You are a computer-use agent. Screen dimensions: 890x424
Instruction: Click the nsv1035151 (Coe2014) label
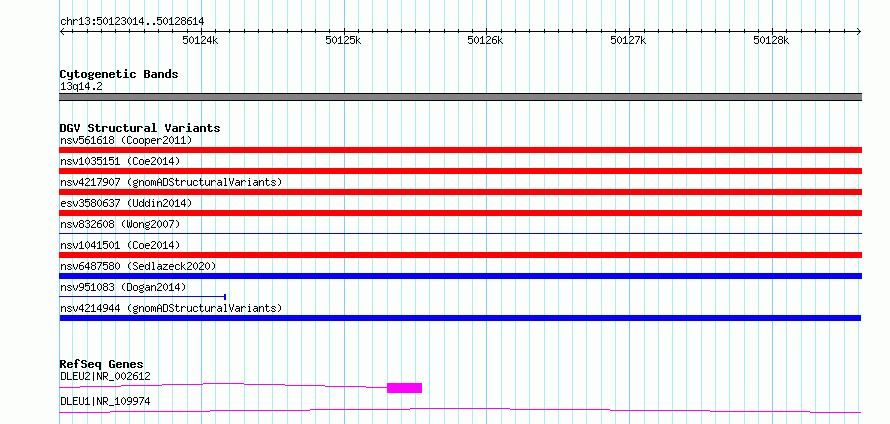coord(120,161)
